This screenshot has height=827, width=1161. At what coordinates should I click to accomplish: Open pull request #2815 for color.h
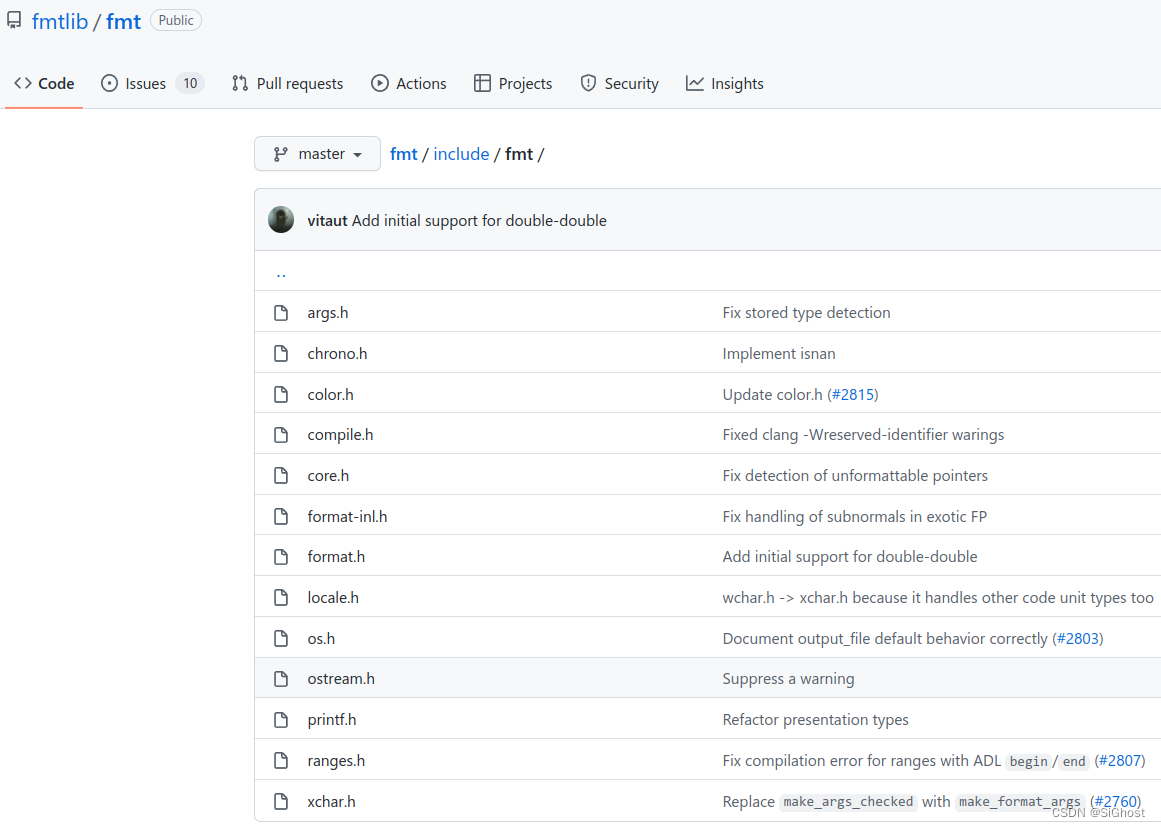(852, 394)
